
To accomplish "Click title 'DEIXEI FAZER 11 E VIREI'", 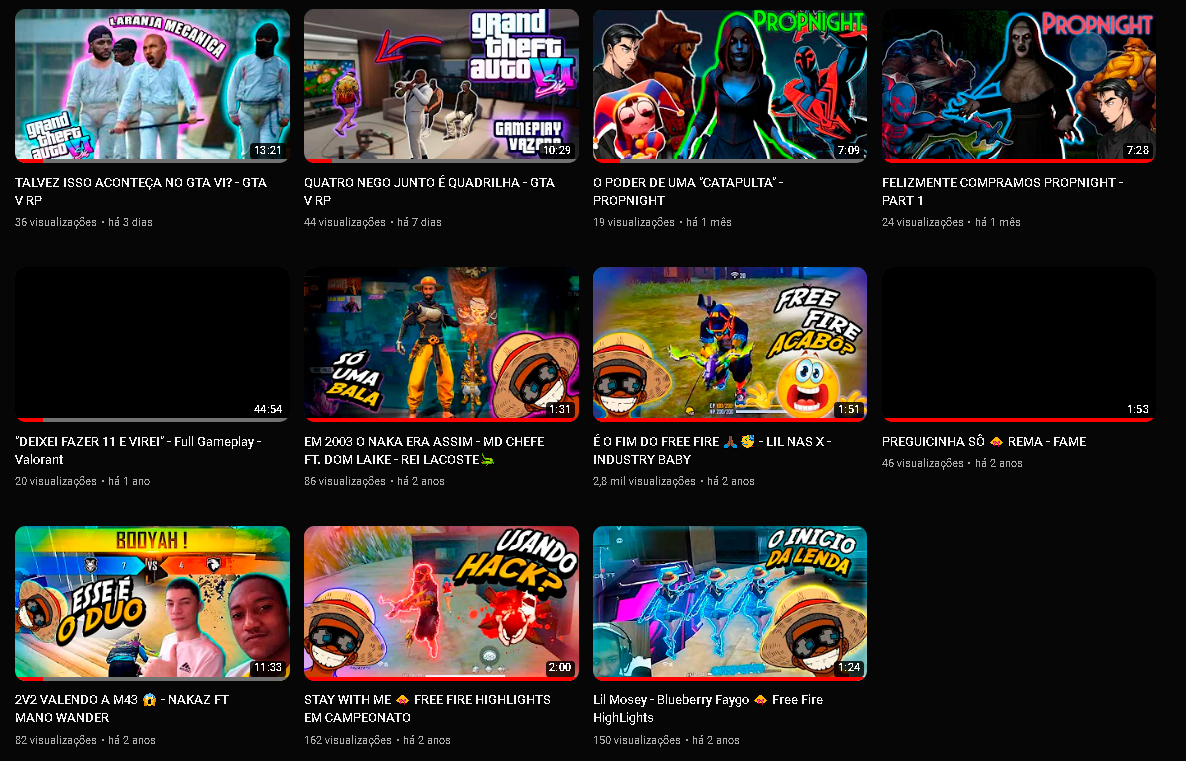I will pos(138,450).
